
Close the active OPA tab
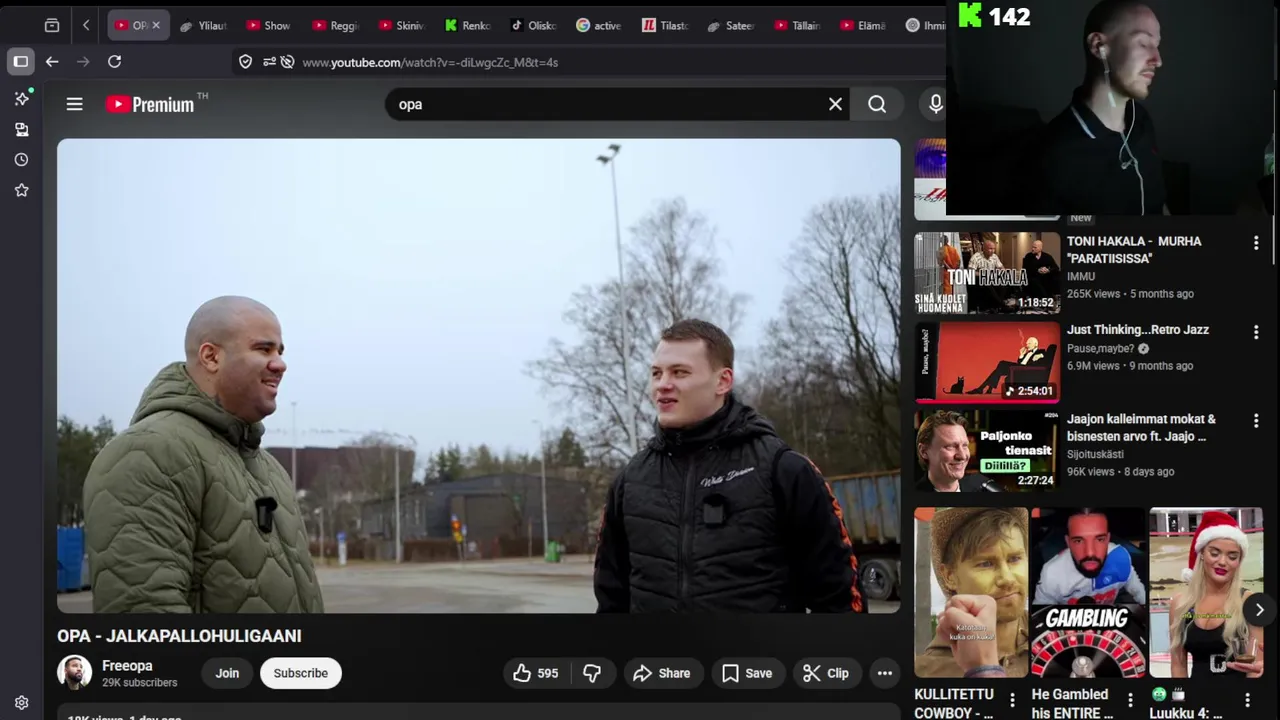tap(155, 25)
